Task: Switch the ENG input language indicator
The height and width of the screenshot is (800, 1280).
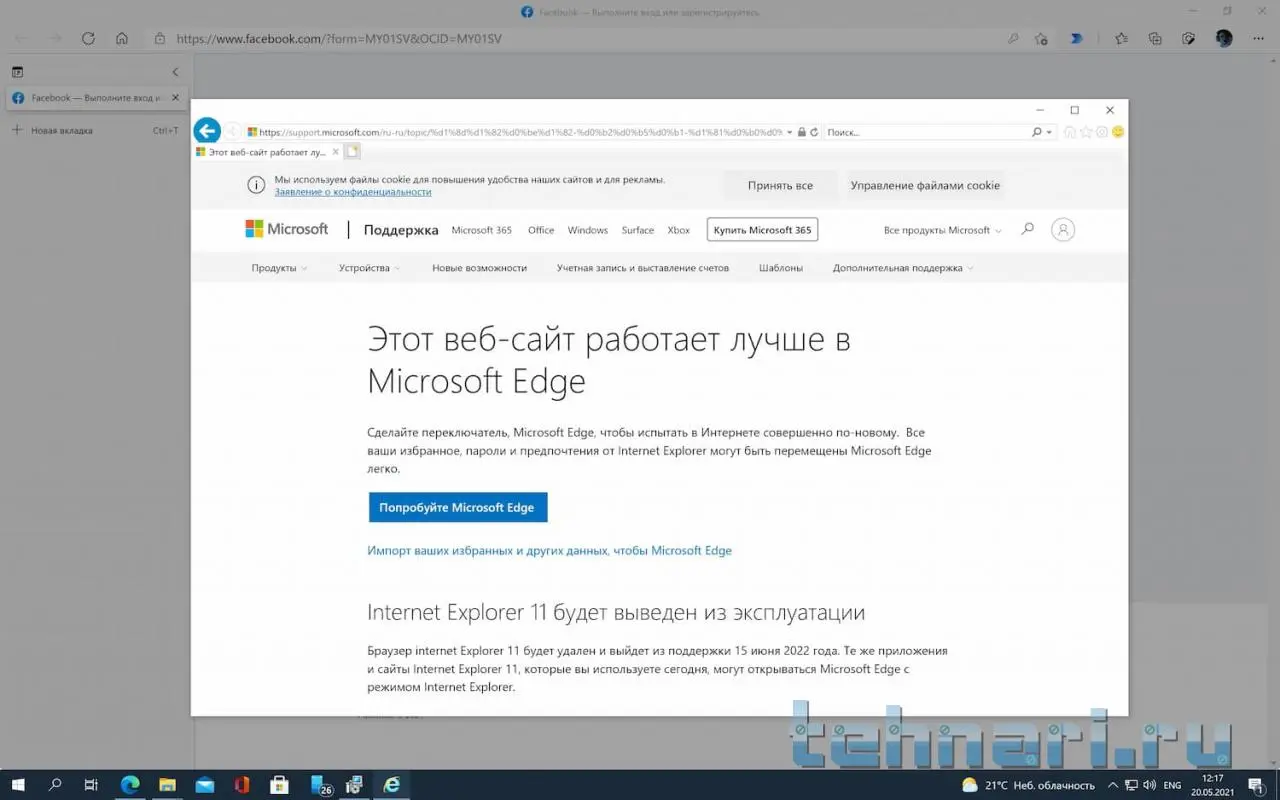Action: point(1172,785)
